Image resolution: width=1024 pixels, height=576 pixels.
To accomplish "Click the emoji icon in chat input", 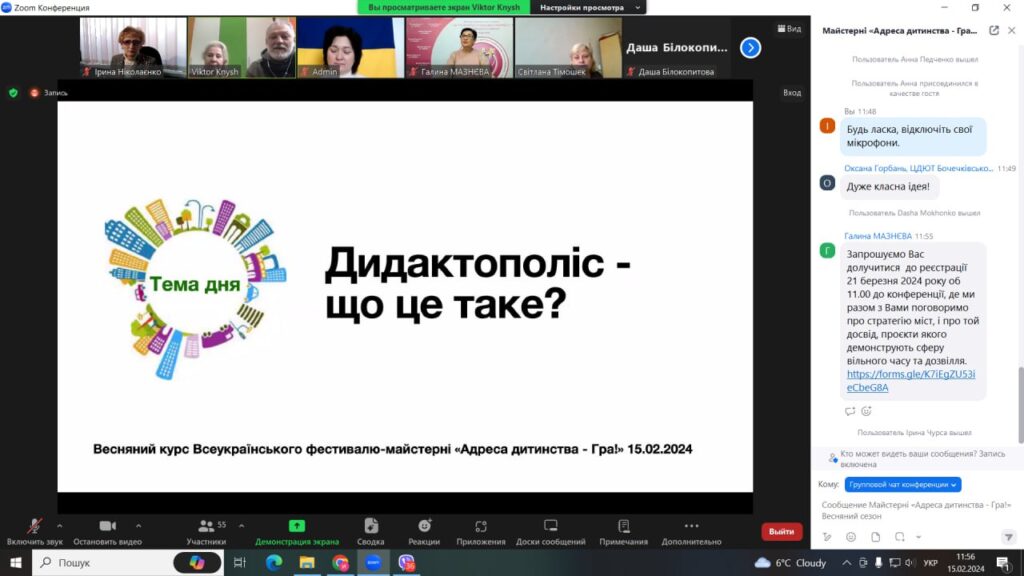I will (850, 537).
